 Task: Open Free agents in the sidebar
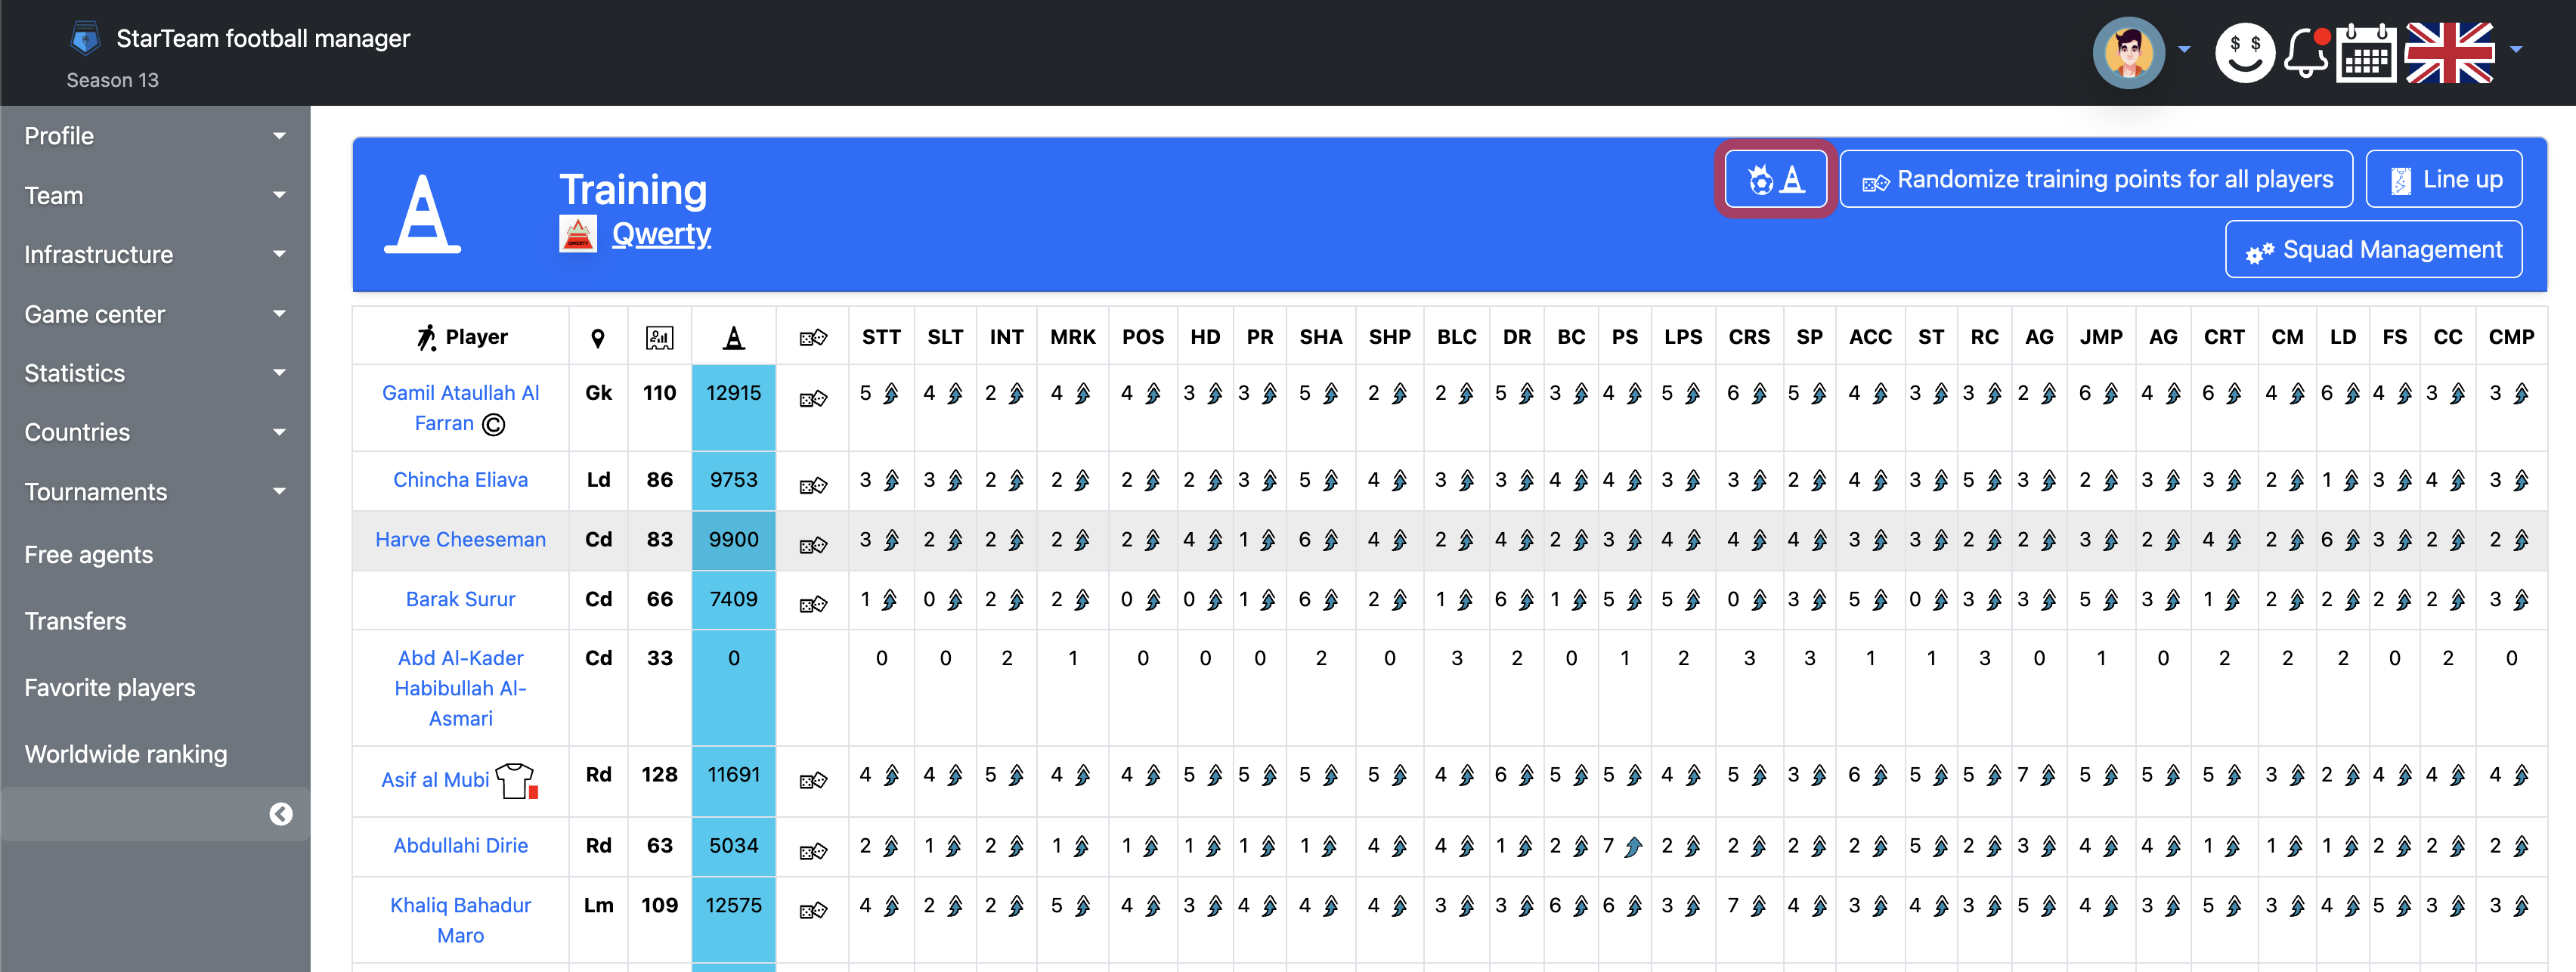click(x=89, y=555)
